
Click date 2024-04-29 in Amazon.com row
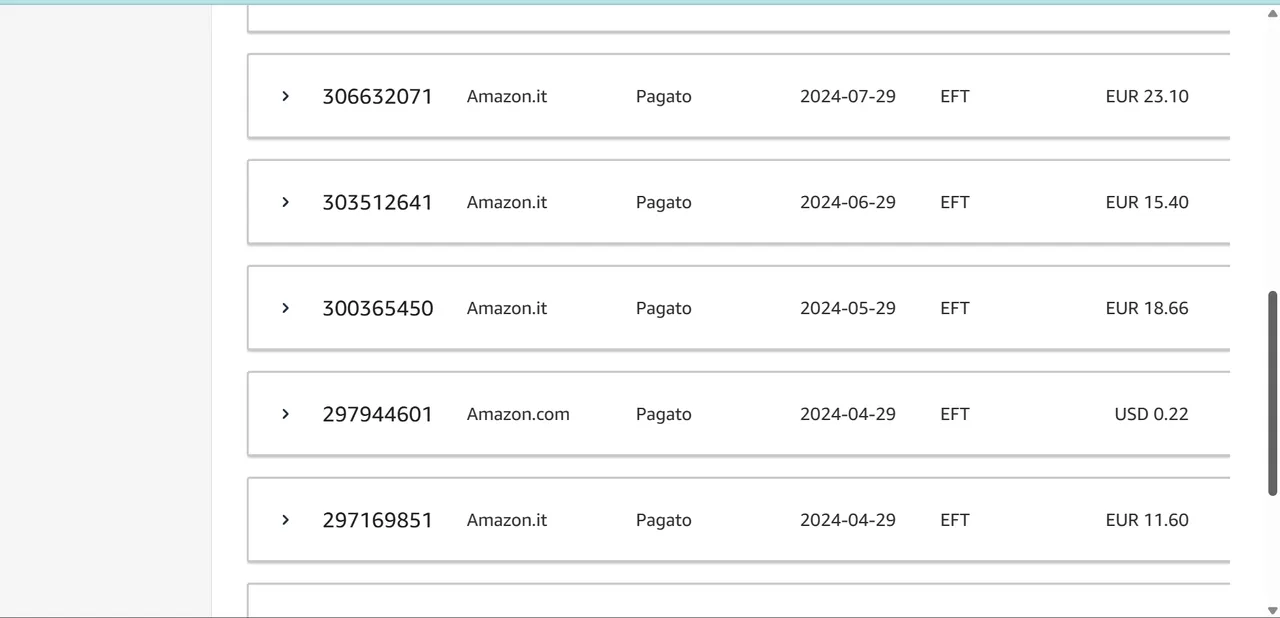pos(848,414)
